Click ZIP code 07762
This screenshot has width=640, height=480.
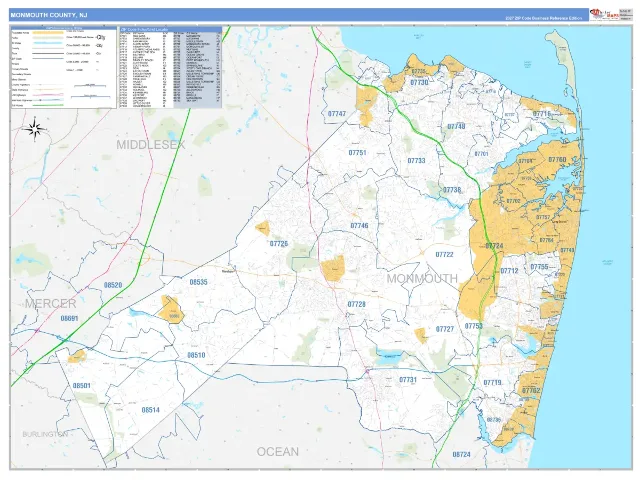coord(531,391)
